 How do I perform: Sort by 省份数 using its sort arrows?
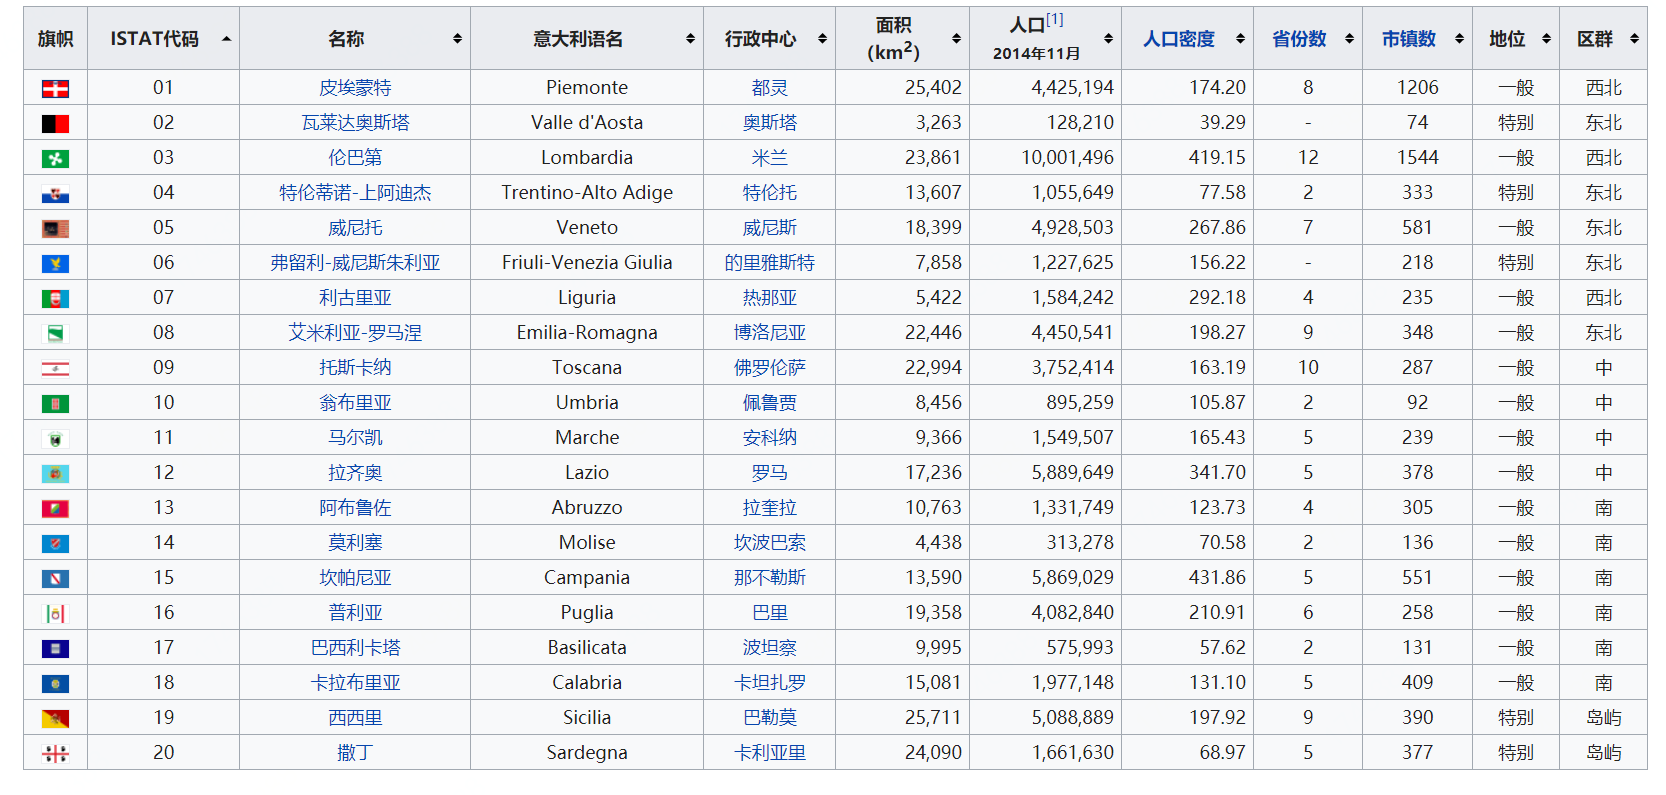click(x=1349, y=39)
